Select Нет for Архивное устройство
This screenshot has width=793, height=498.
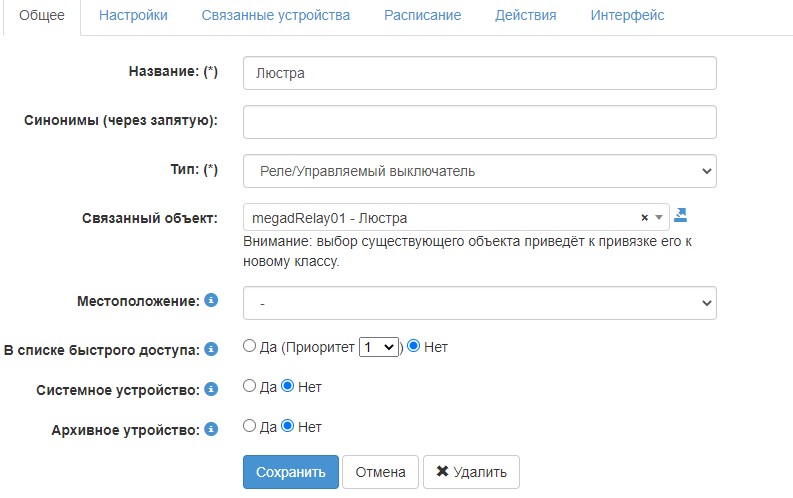(x=288, y=426)
